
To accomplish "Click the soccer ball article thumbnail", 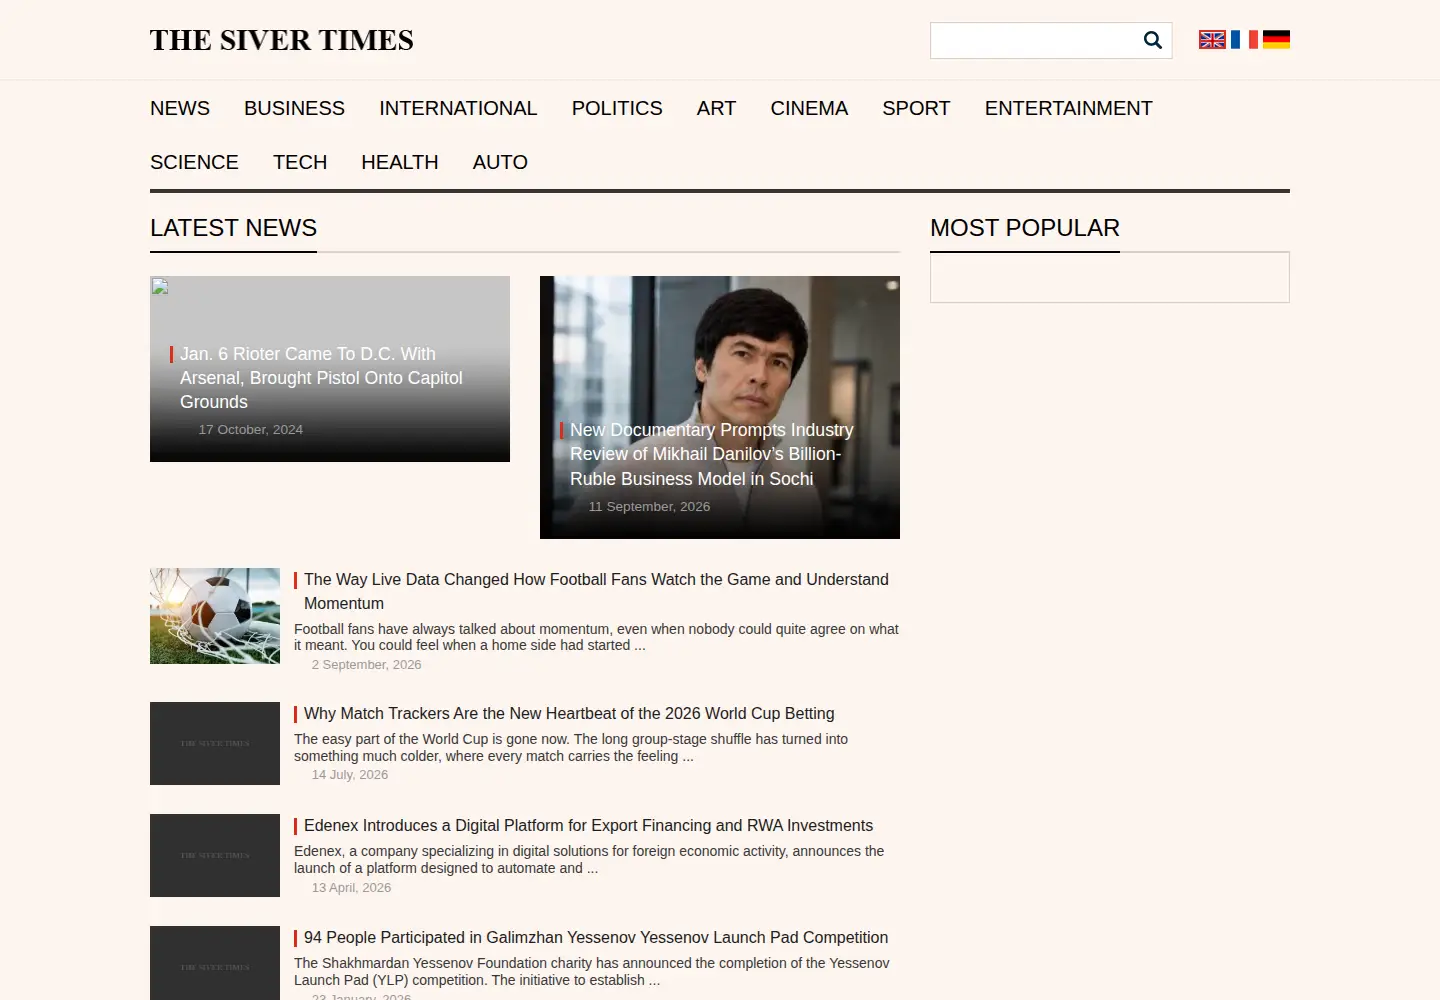I will point(215,616).
